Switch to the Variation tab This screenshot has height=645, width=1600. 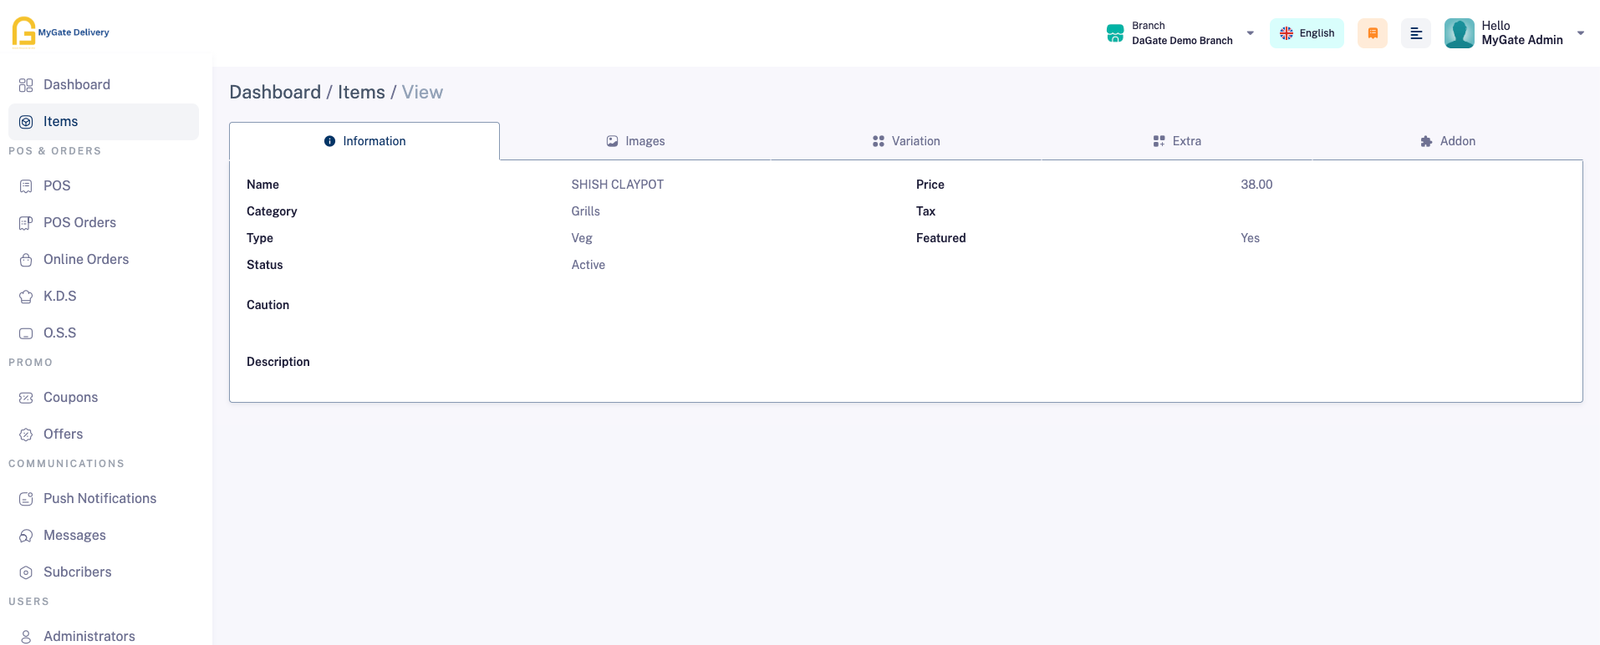pos(906,141)
